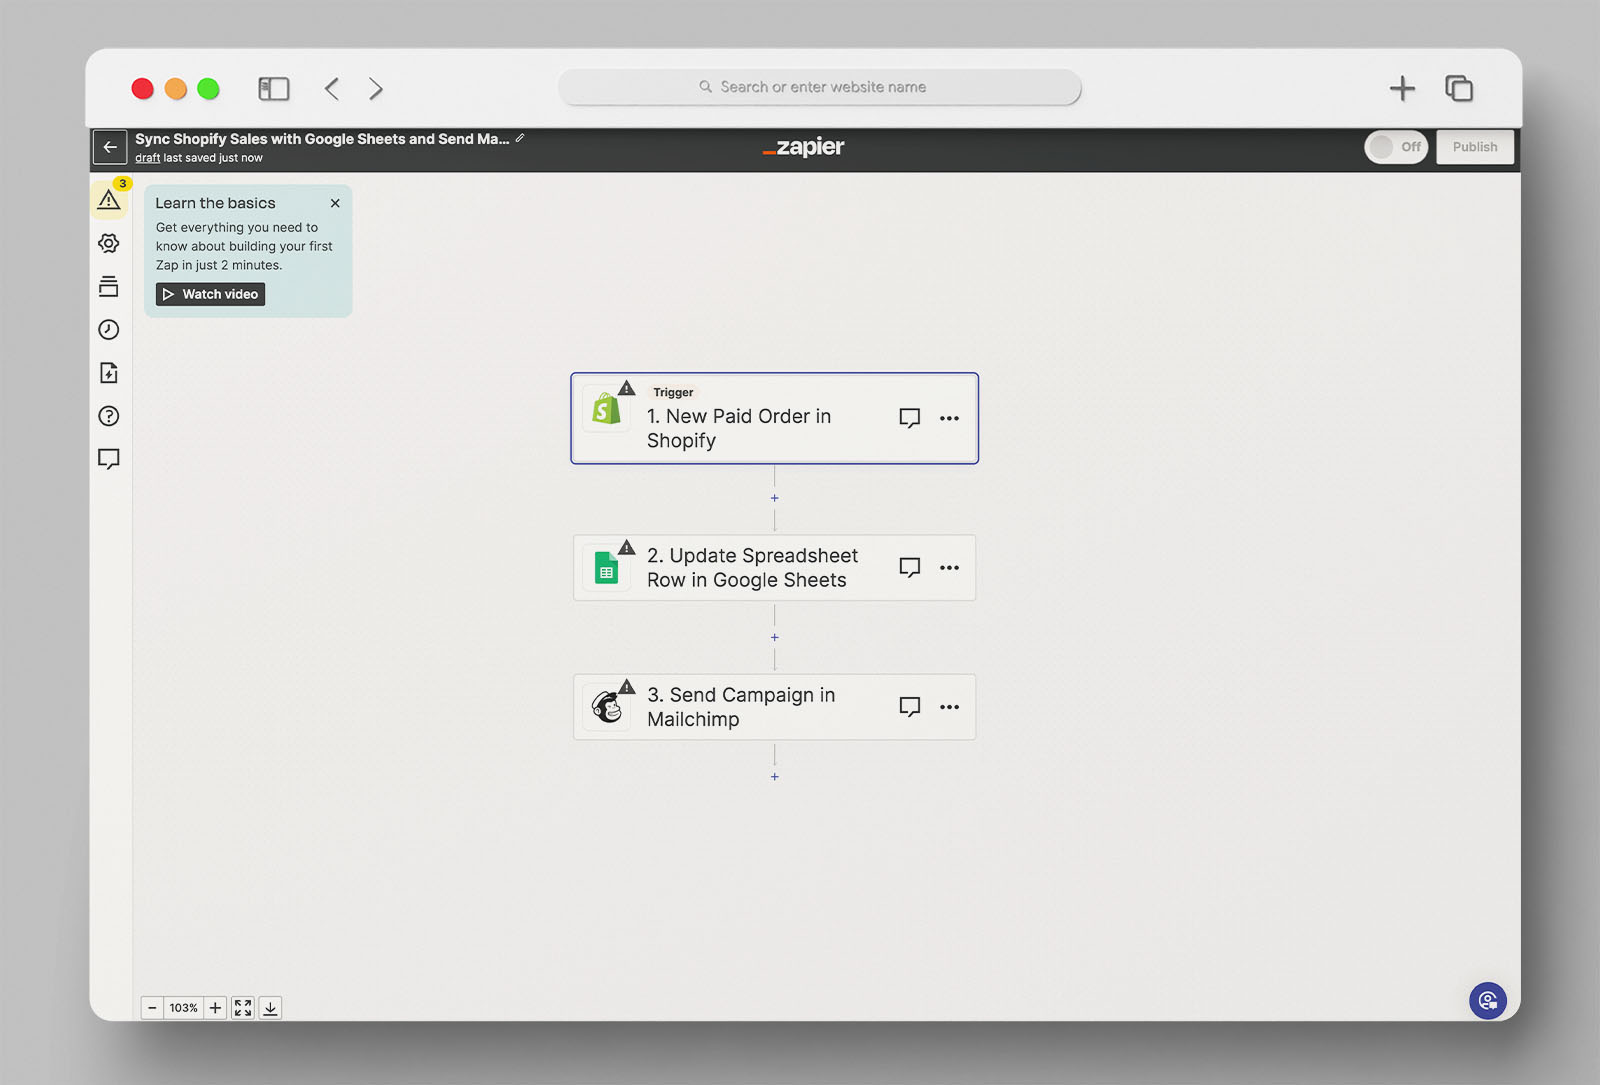Viewport: 1600px width, 1085px height.
Task: Open the issues warning panel in sidebar
Action: coord(109,200)
